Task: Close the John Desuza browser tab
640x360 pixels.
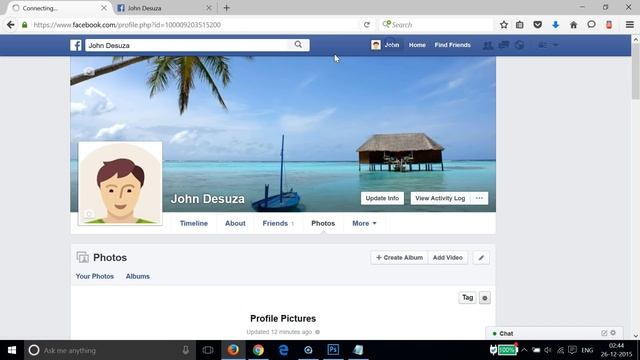Action: pyautogui.click(x=209, y=8)
